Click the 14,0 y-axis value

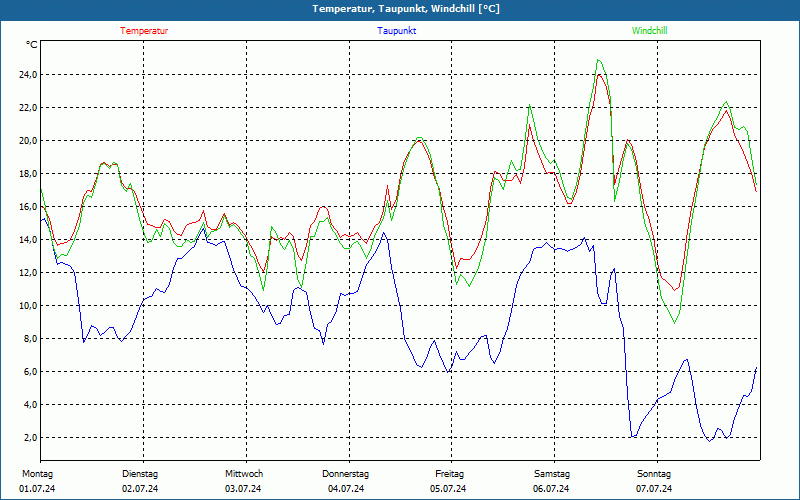click(28, 240)
